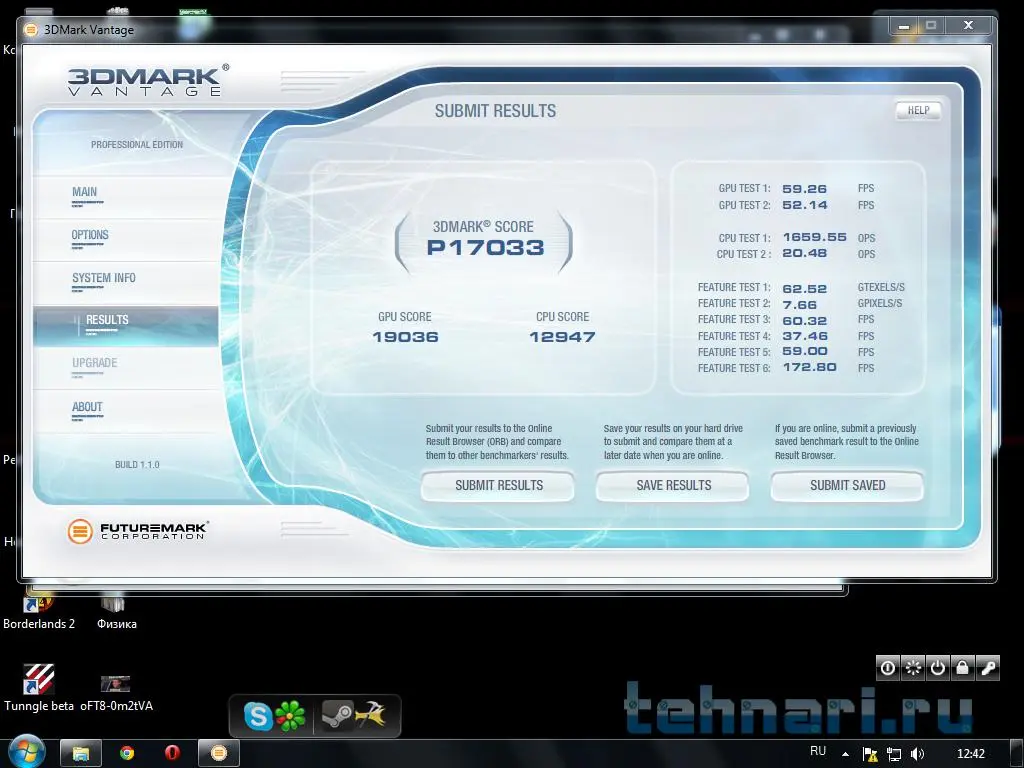
Task: Click the HELP button
Action: [x=918, y=110]
